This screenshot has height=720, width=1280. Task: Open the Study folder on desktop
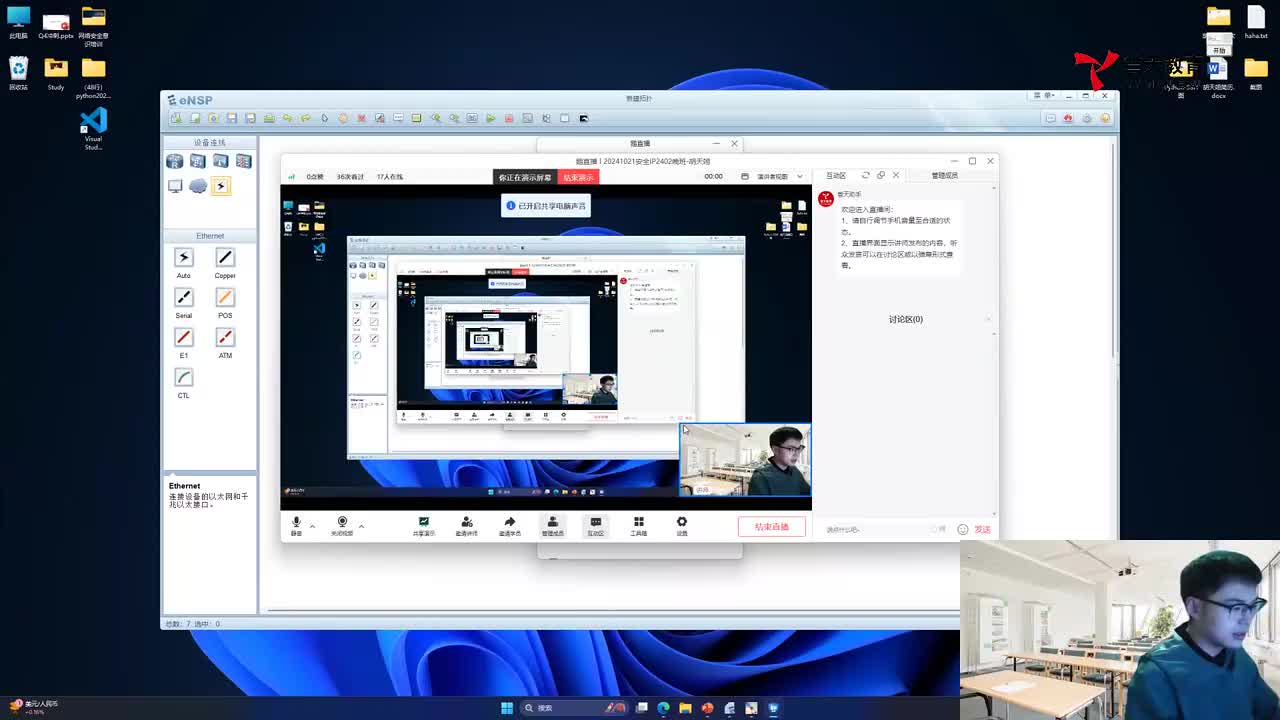[x=56, y=74]
